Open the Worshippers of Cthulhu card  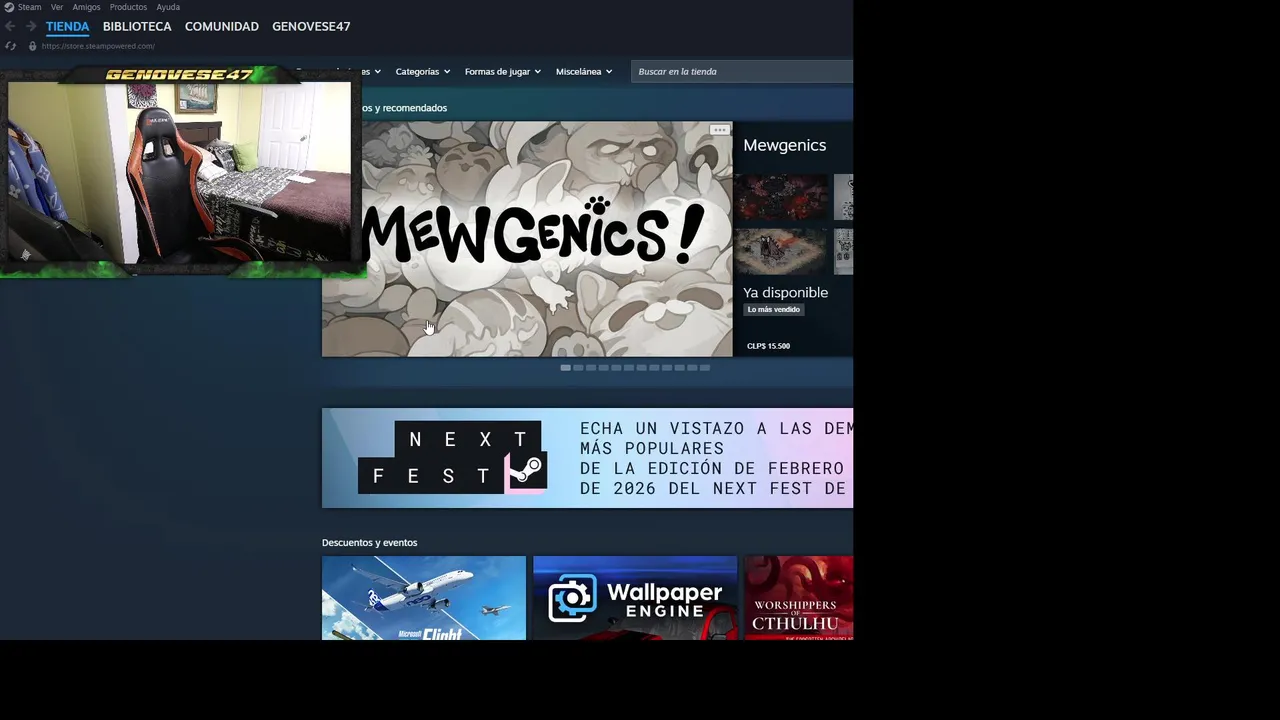tap(799, 598)
